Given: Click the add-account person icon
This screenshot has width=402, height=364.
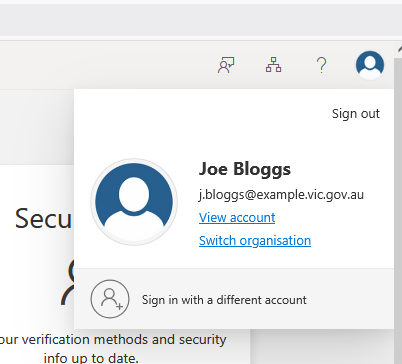Looking at the screenshot, I should click(x=110, y=299).
